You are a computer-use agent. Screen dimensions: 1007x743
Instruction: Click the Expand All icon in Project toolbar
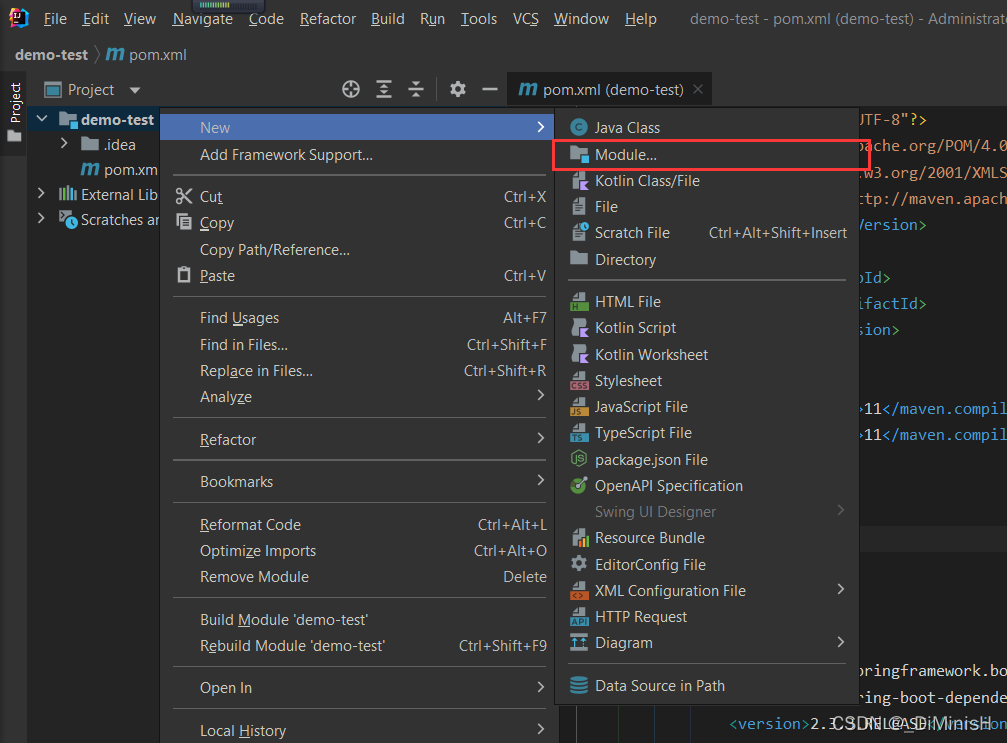(x=383, y=89)
